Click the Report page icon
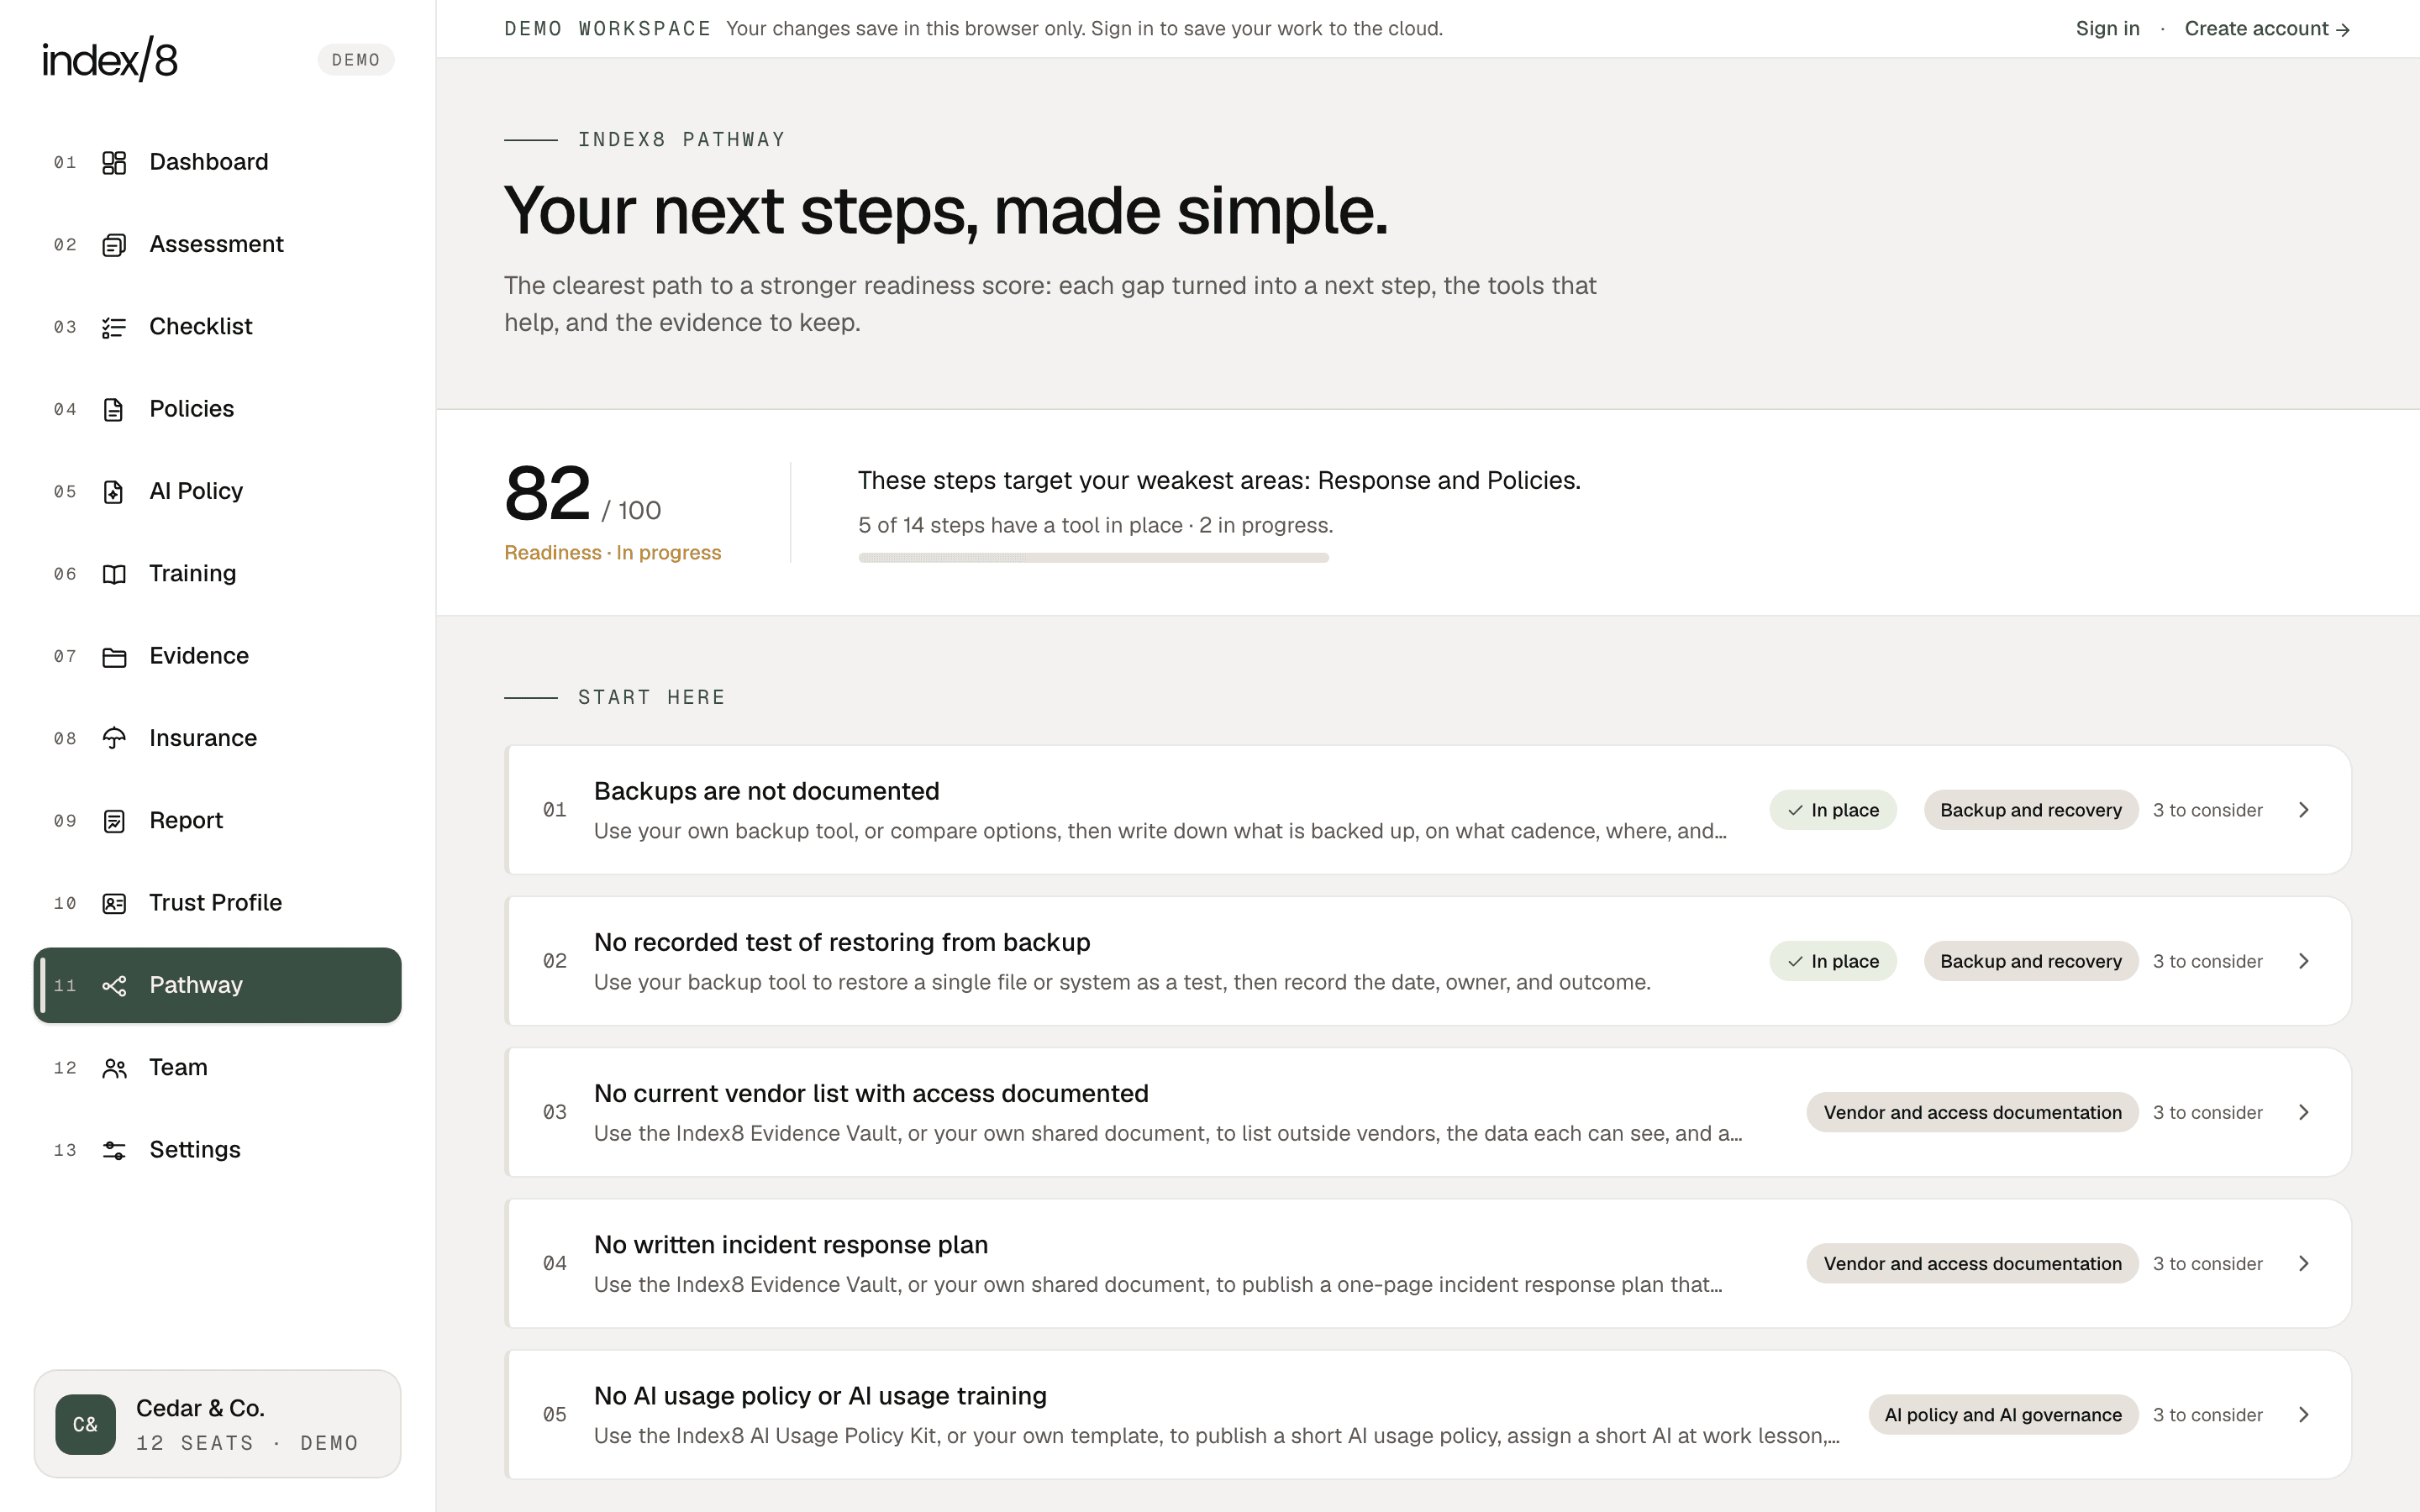The width and height of the screenshot is (2420, 1512). (114, 821)
